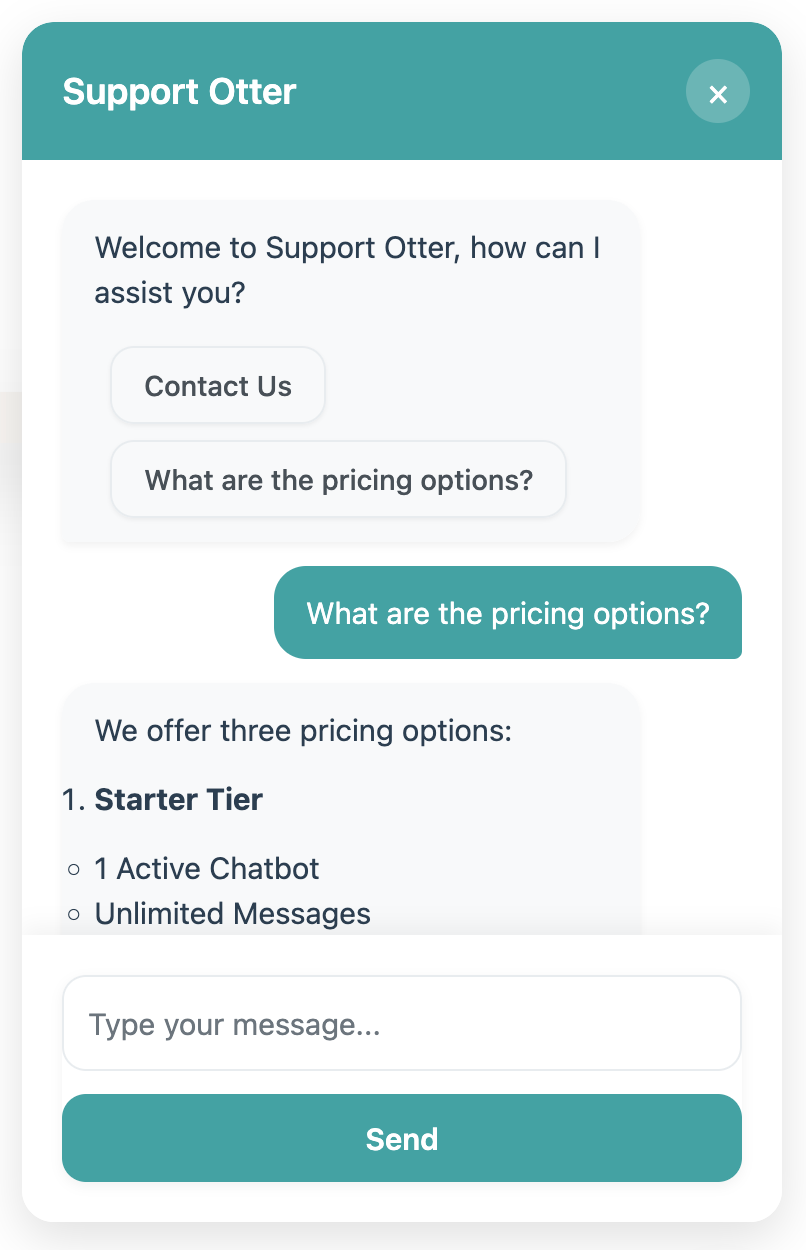Select the "1 Active Chatbot" list item
This screenshot has width=806, height=1250.
(207, 868)
